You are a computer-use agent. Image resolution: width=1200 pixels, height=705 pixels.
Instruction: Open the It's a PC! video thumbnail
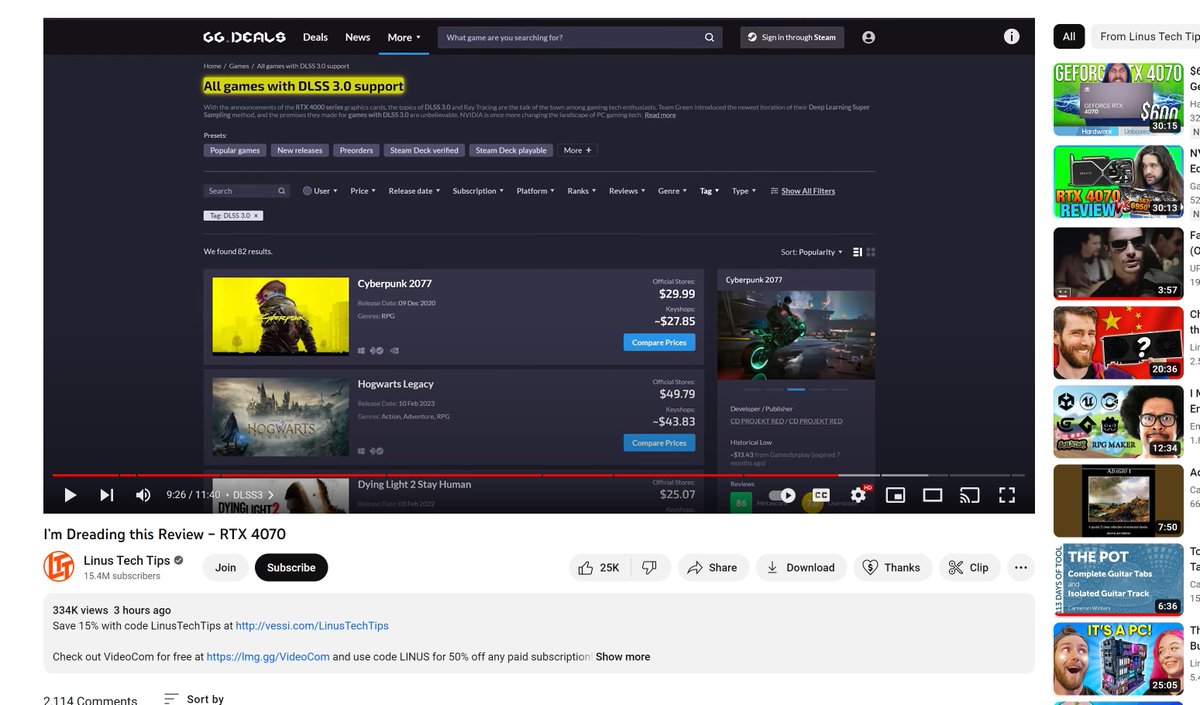coord(1118,659)
